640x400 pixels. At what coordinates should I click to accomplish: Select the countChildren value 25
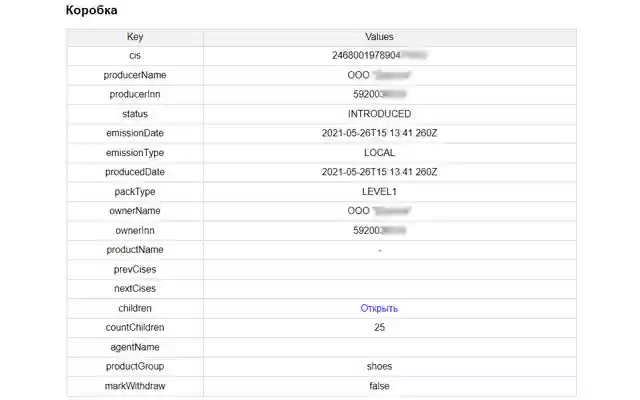click(379, 327)
